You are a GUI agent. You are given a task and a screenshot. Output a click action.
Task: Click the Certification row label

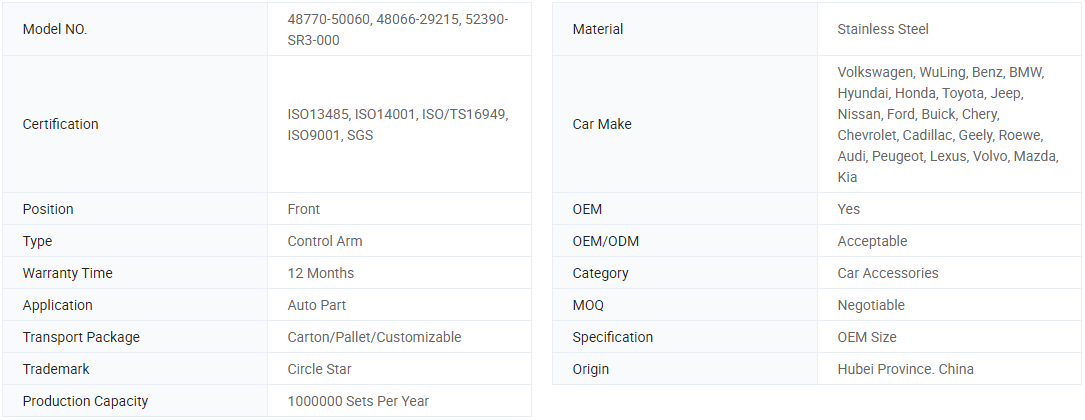60,124
